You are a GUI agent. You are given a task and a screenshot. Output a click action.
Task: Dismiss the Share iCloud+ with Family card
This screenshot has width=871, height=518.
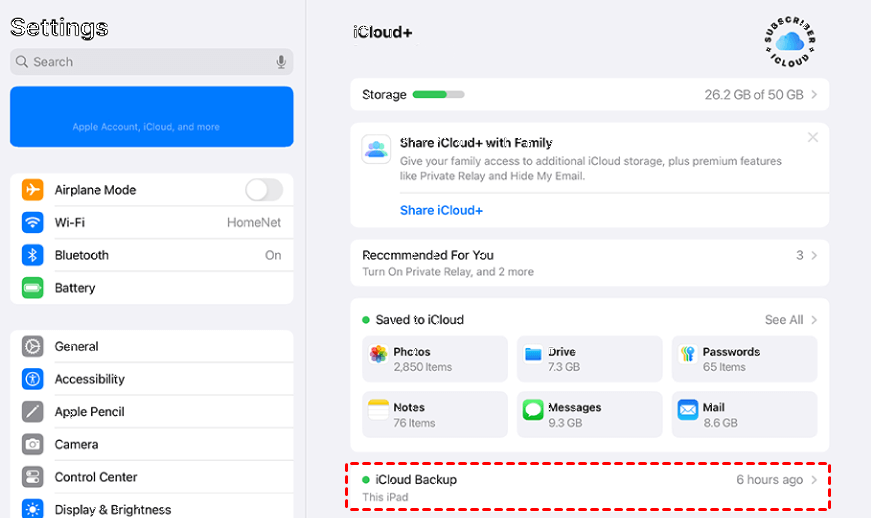(x=813, y=137)
